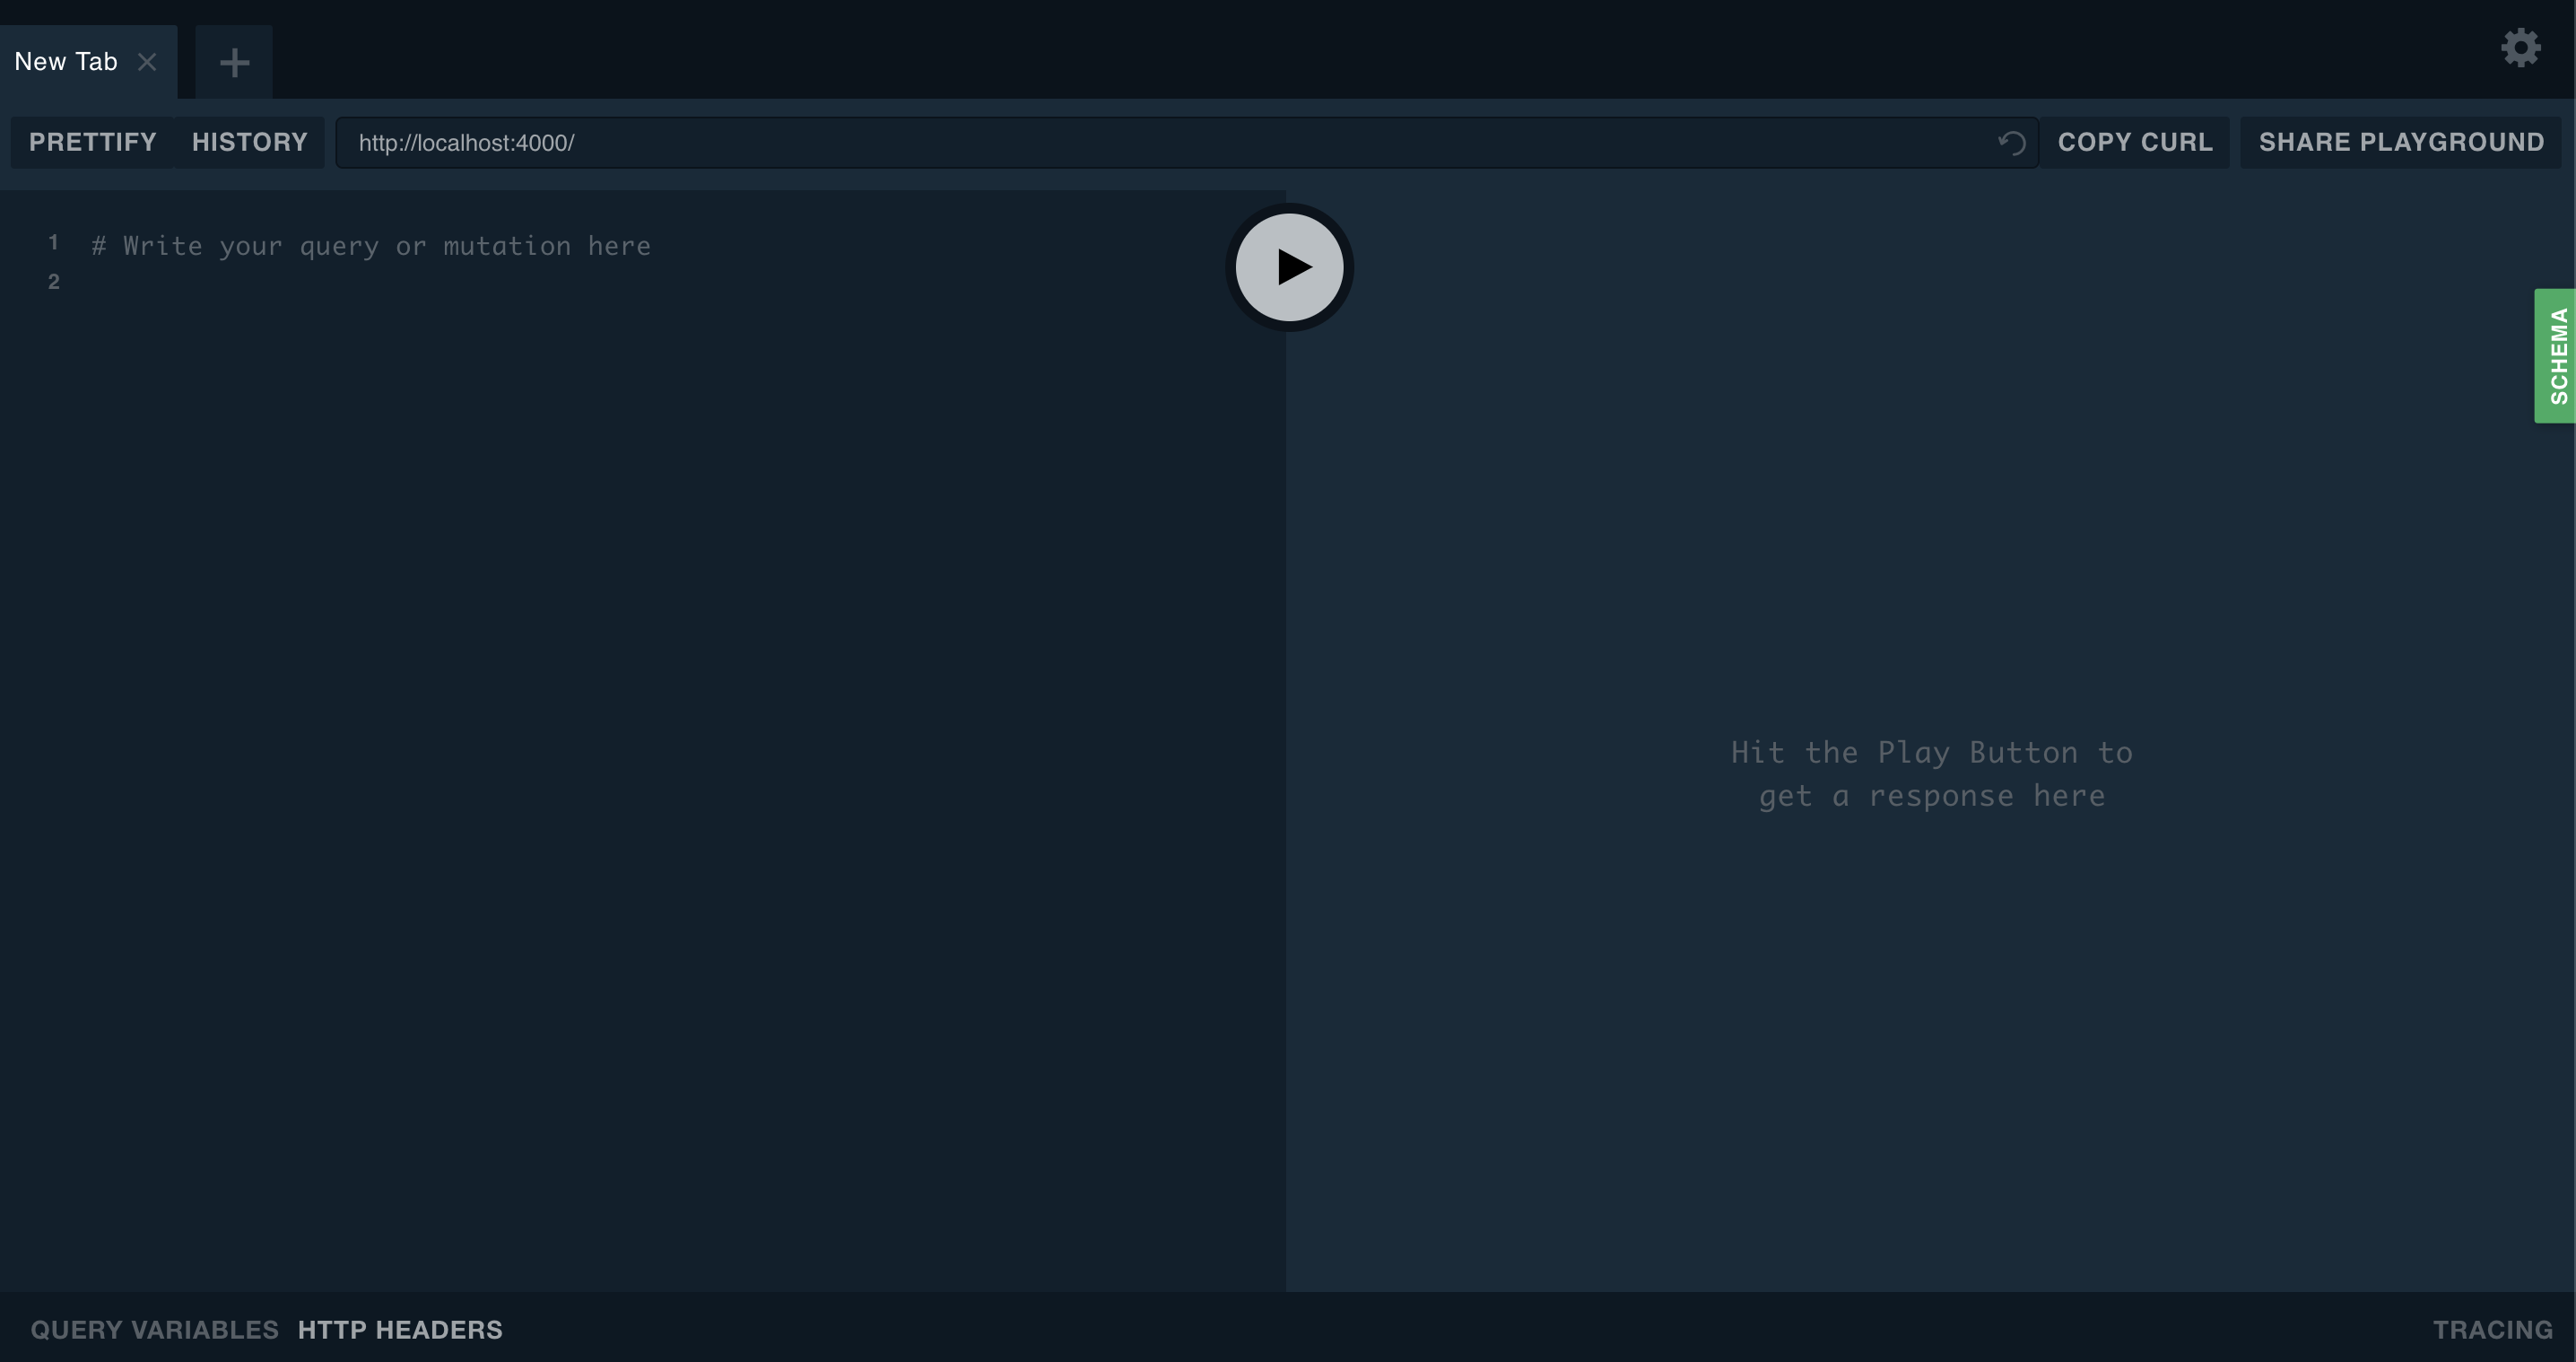The width and height of the screenshot is (2576, 1362).
Task: Open the settings gear icon
Action: pos(2520,48)
